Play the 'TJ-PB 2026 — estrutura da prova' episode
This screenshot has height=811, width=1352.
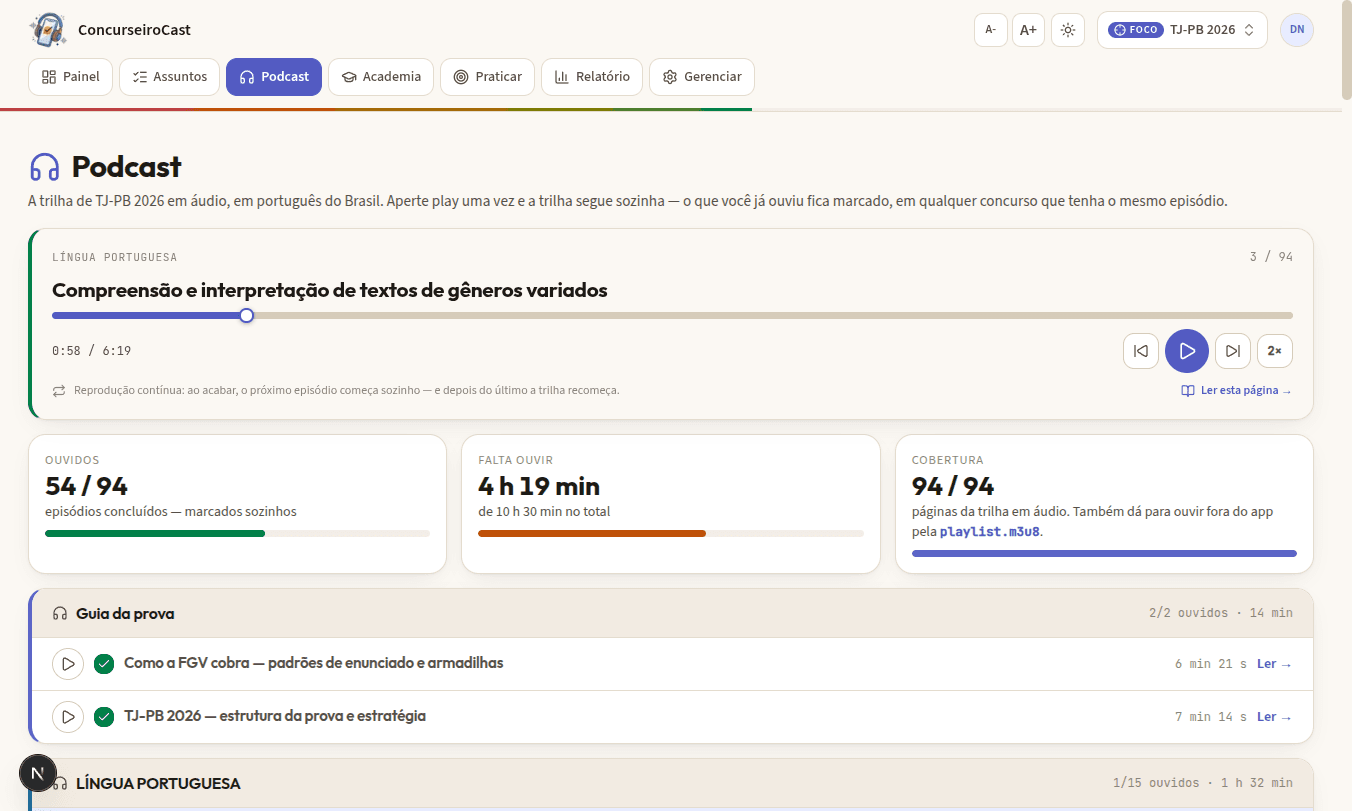coord(67,717)
